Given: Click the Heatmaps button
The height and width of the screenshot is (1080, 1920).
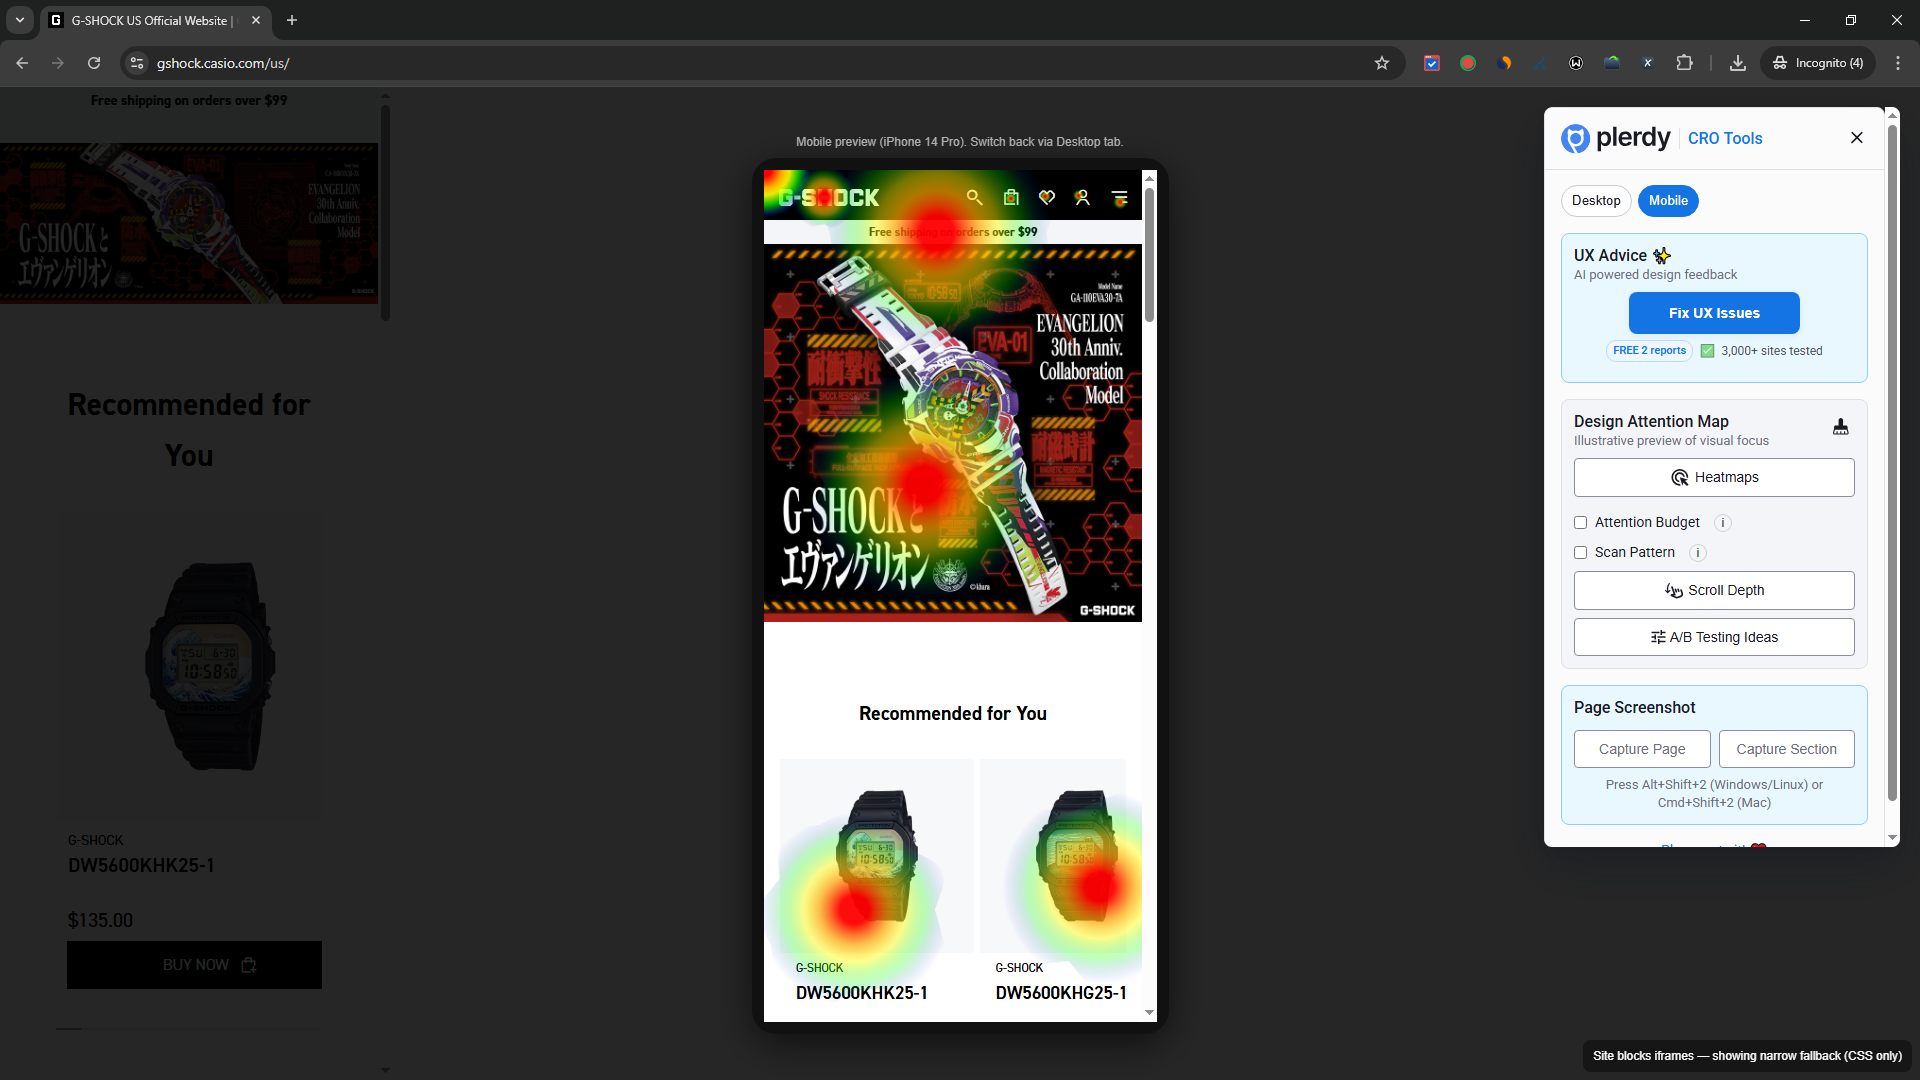Looking at the screenshot, I should 1714,478.
